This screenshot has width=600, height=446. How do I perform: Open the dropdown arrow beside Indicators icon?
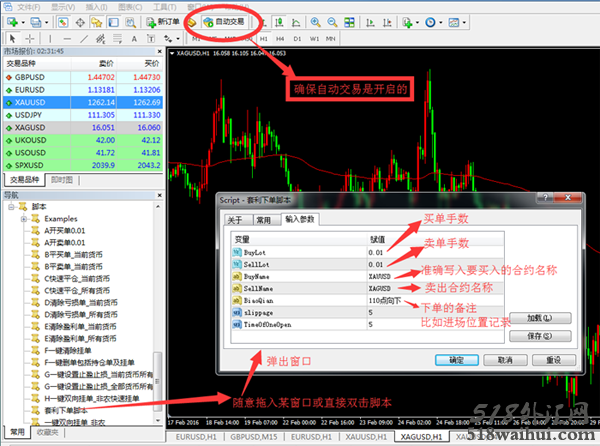417,22
